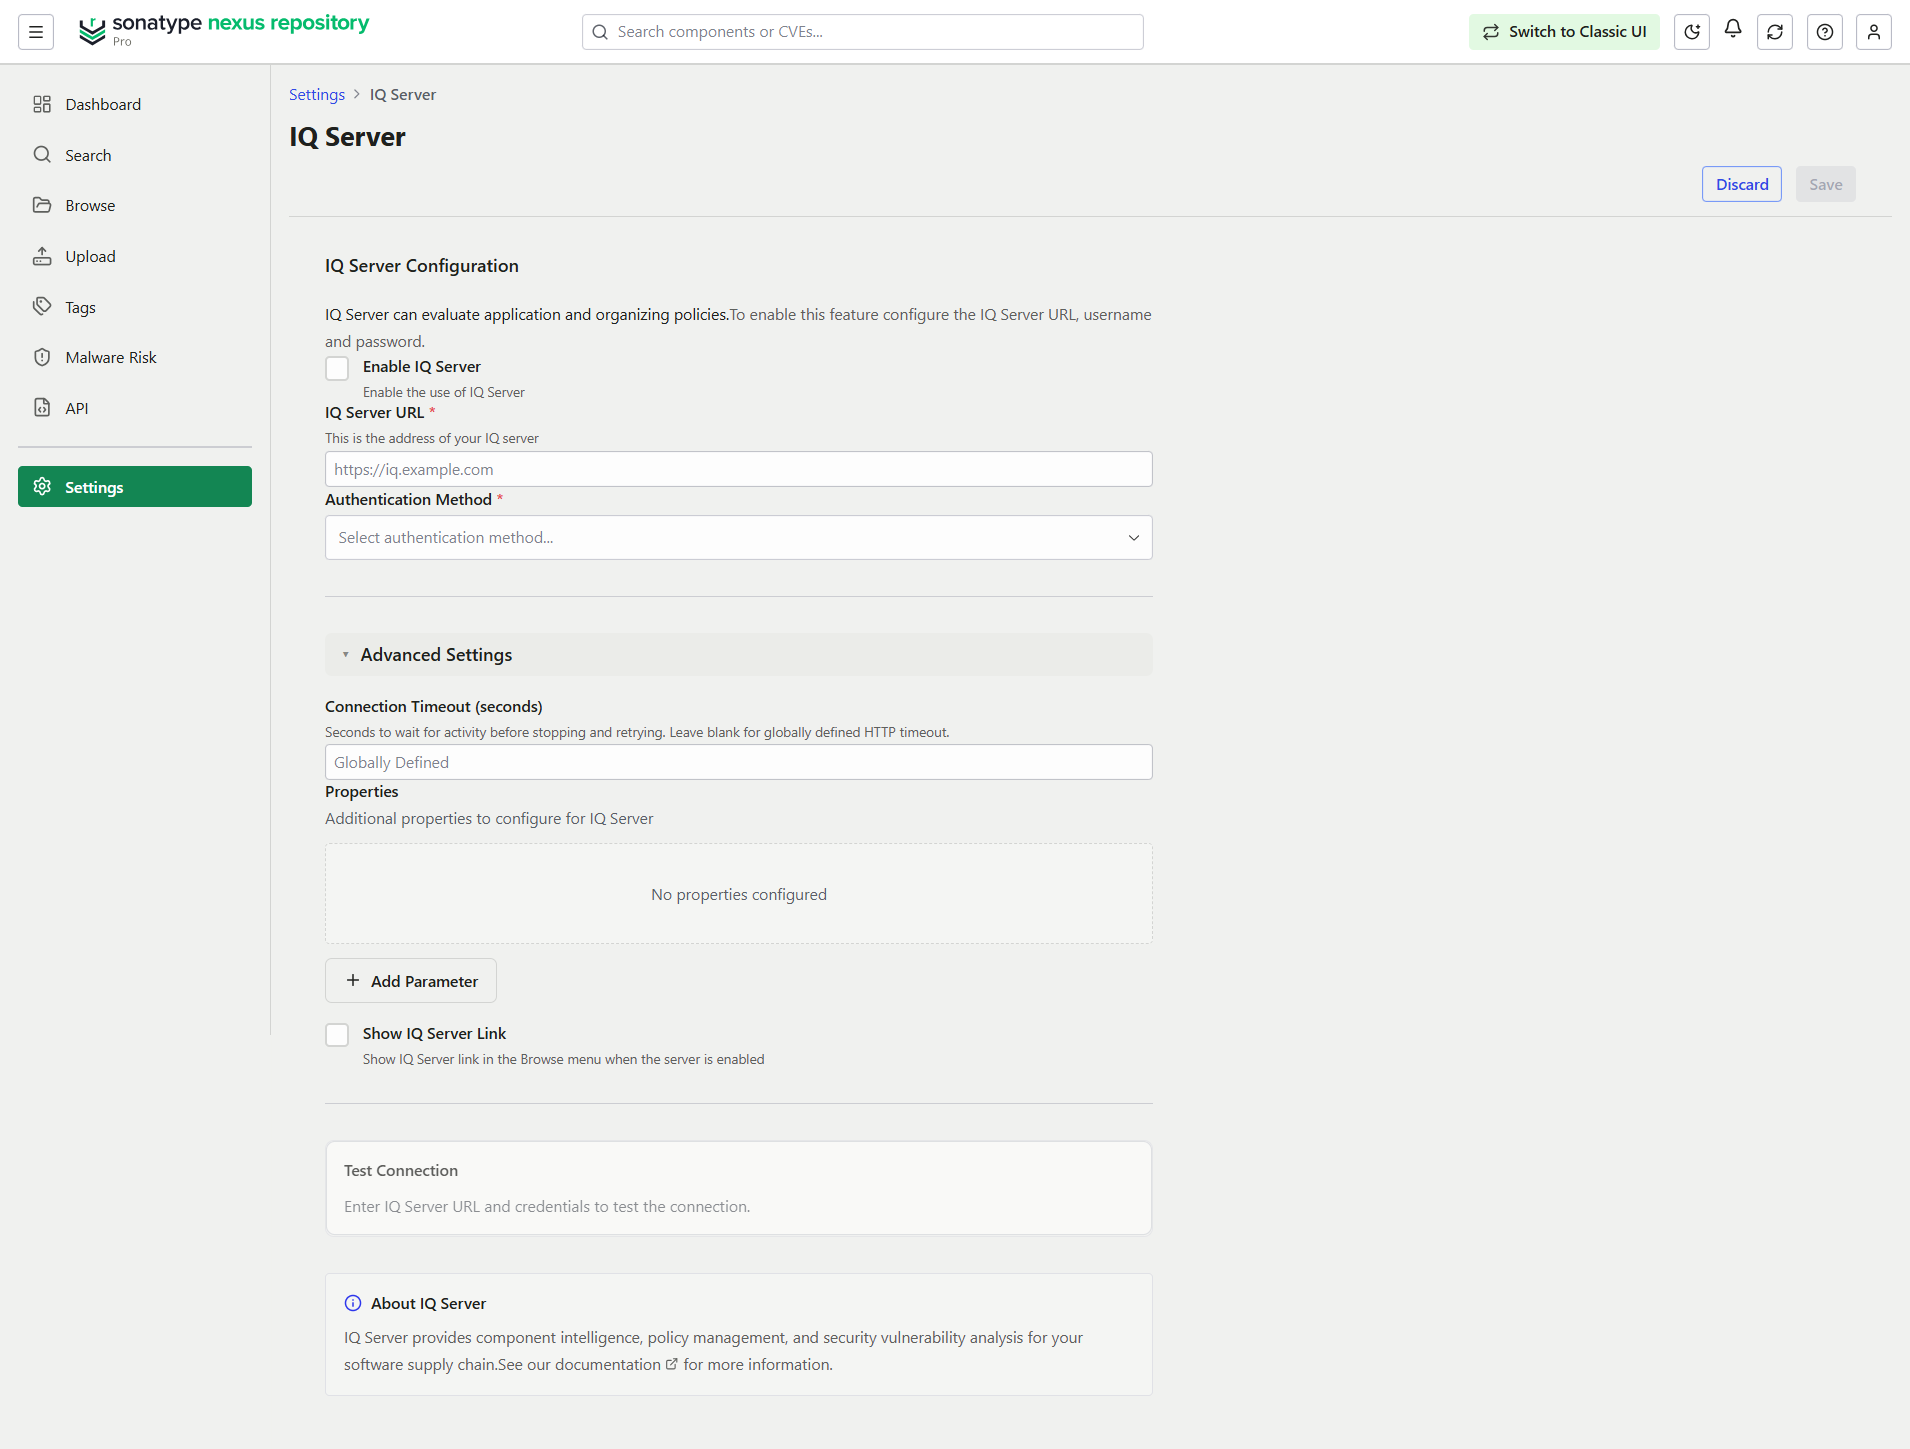
Task: Click the 'Test Connection' heading
Action: (401, 1170)
